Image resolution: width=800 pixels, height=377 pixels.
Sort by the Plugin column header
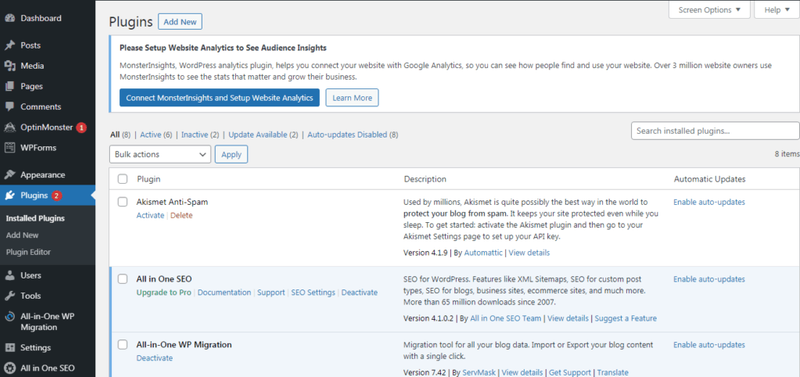pos(148,179)
